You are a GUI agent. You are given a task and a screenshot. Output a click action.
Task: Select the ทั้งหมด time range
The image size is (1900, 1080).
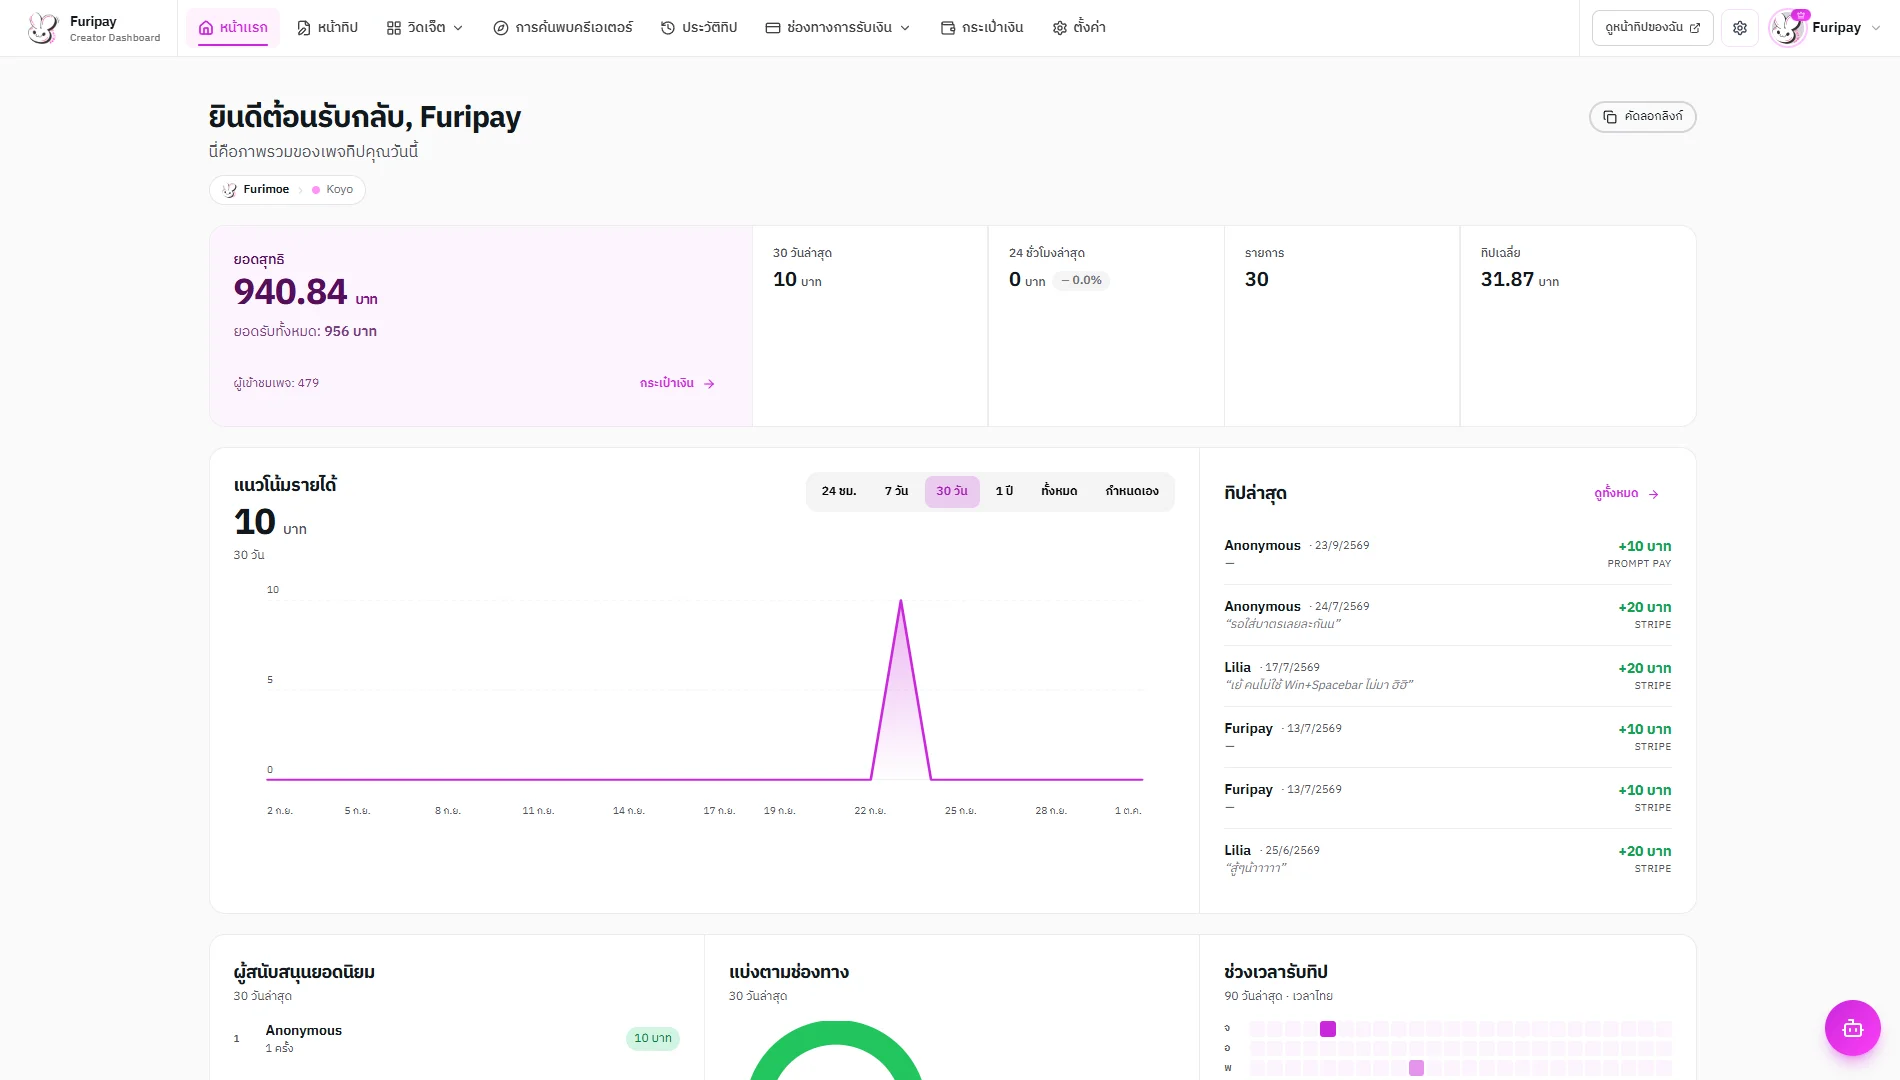[x=1059, y=491]
